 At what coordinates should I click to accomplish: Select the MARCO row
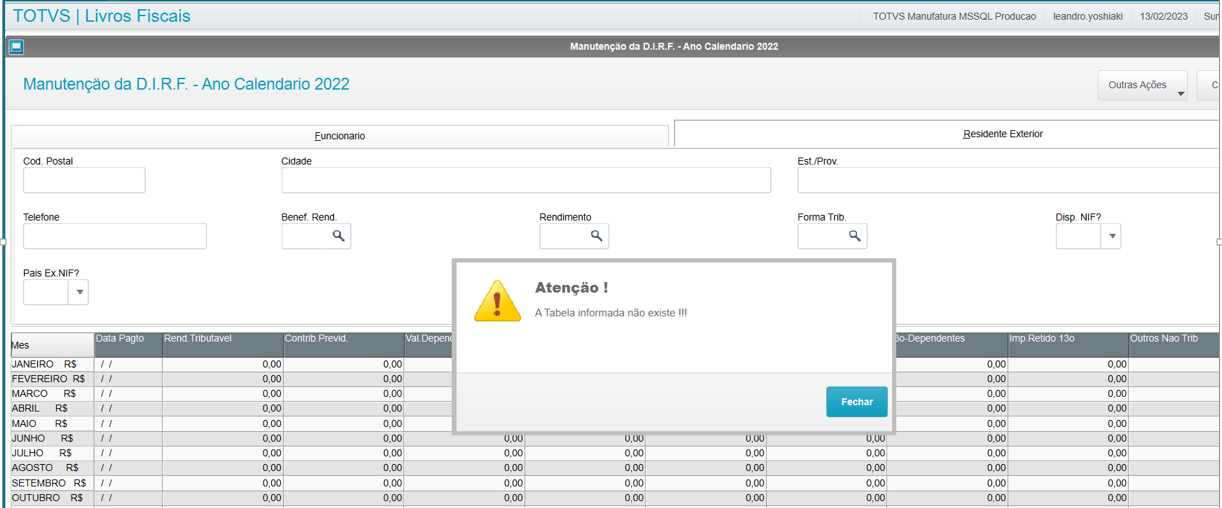(615, 394)
